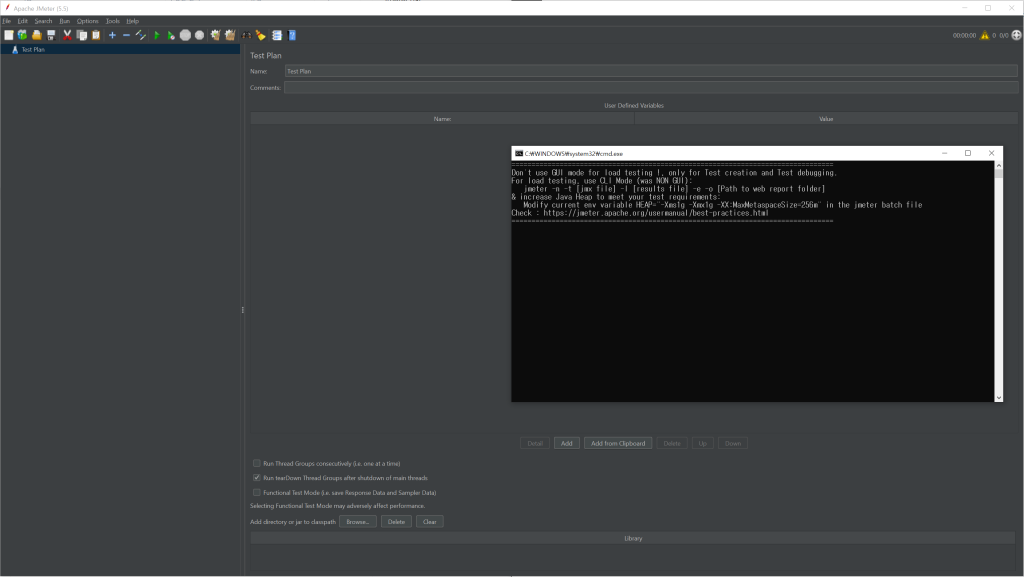The image size is (1024, 577).
Task: Maximize the cmd.exe window
Action: click(968, 153)
